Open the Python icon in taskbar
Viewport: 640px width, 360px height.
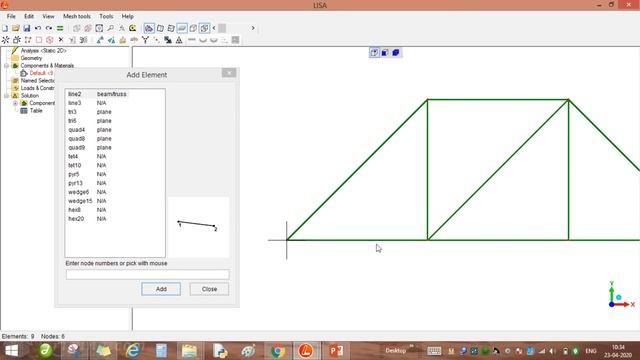pos(220,351)
